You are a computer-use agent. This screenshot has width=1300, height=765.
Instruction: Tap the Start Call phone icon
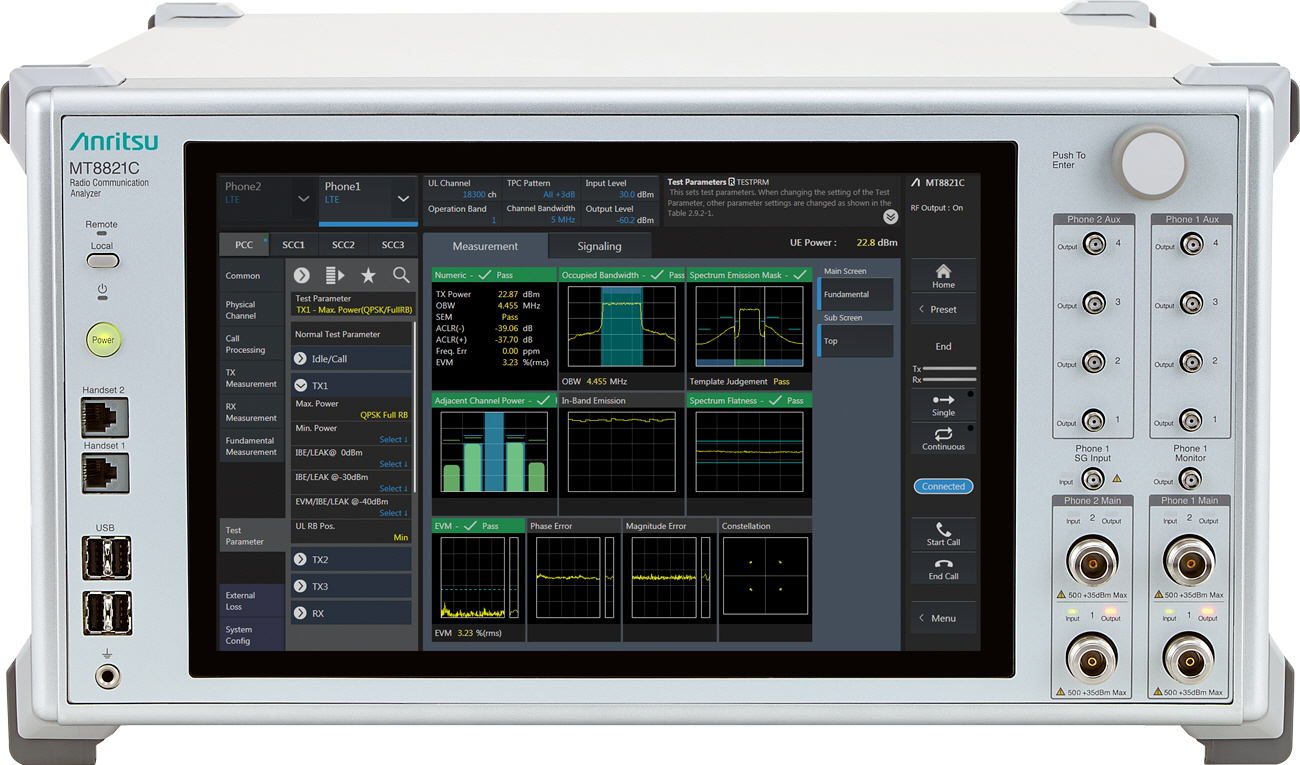pos(943,534)
